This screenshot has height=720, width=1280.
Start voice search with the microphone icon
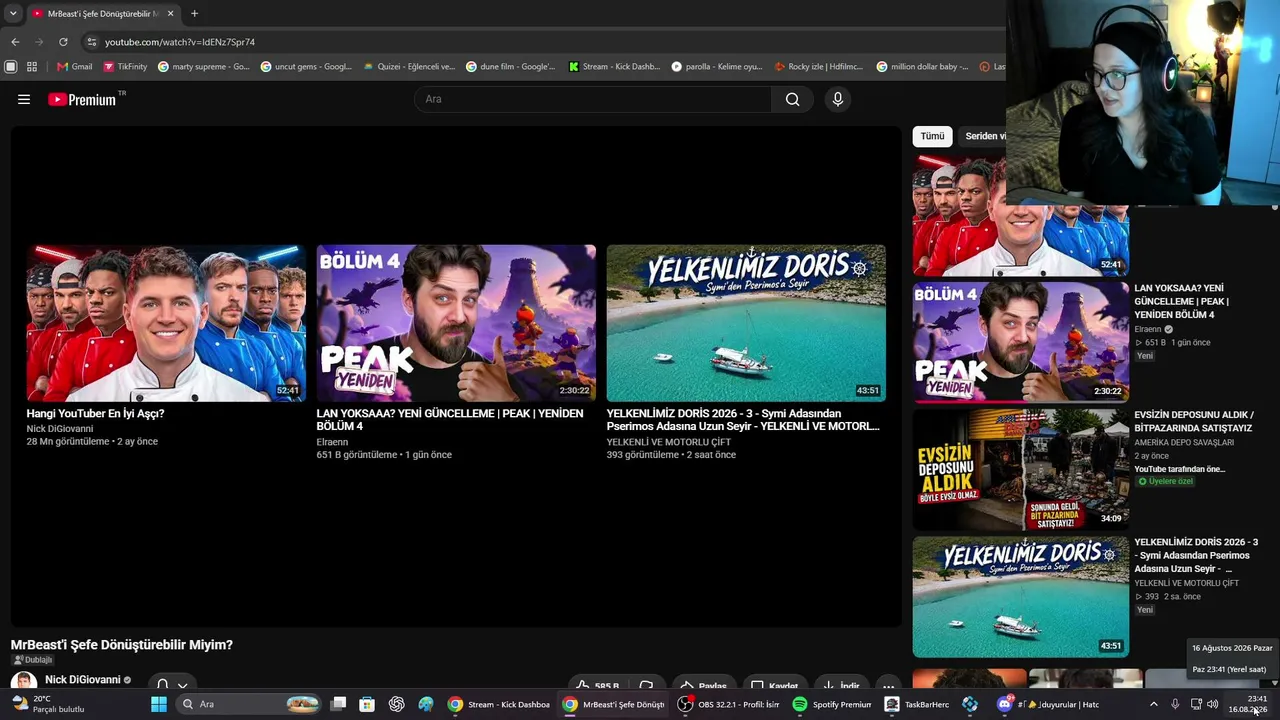838,99
